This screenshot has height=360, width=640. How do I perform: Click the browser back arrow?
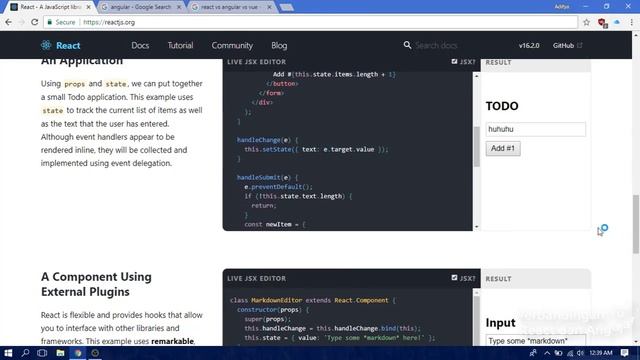point(9,22)
